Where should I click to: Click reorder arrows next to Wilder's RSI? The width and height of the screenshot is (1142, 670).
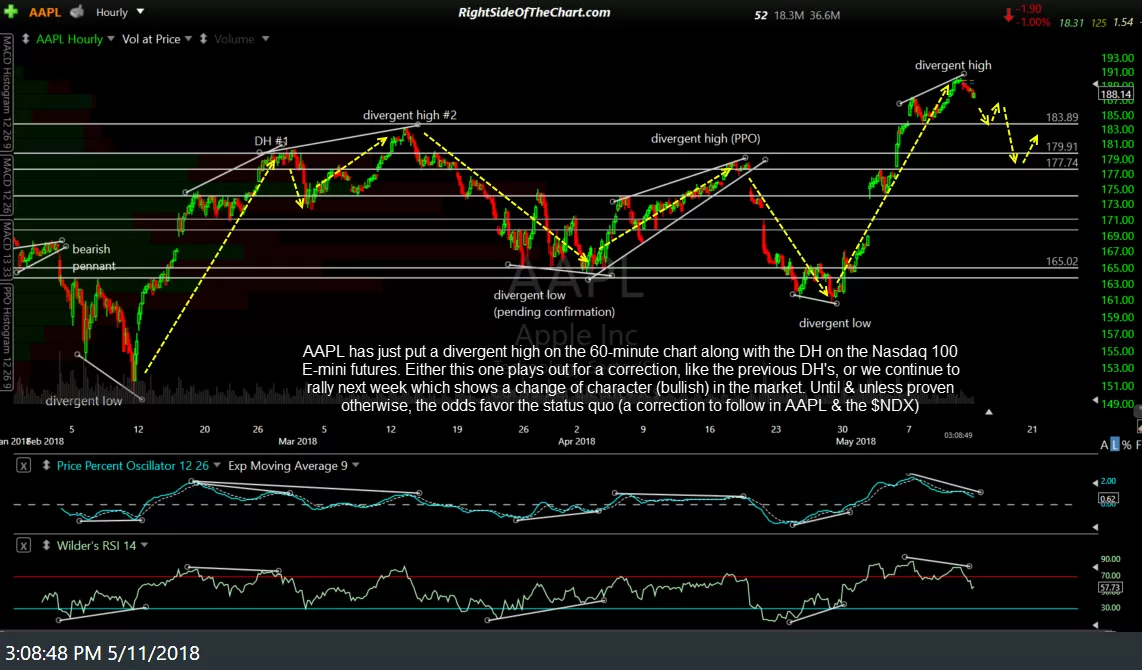pyautogui.click(x=46, y=545)
